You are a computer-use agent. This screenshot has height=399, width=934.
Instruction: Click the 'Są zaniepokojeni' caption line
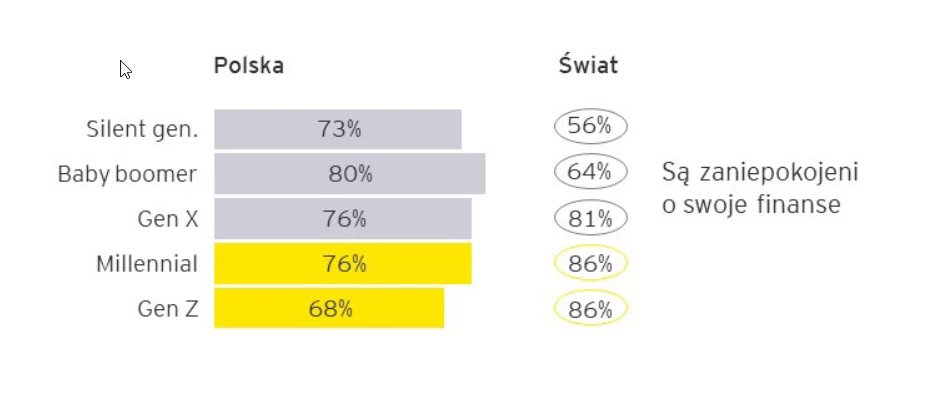click(x=760, y=173)
